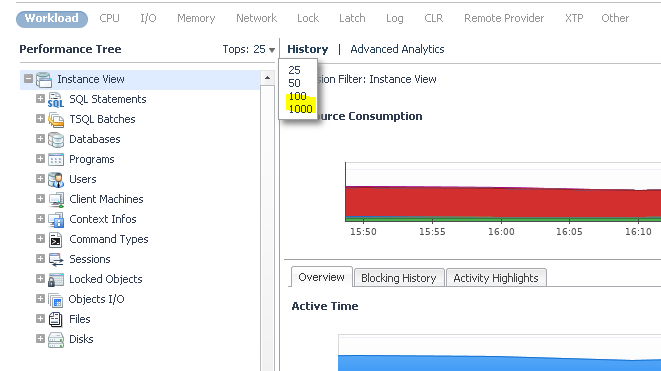The height and width of the screenshot is (371, 661).
Task: Click the Users icon in tree
Action: tap(56, 180)
